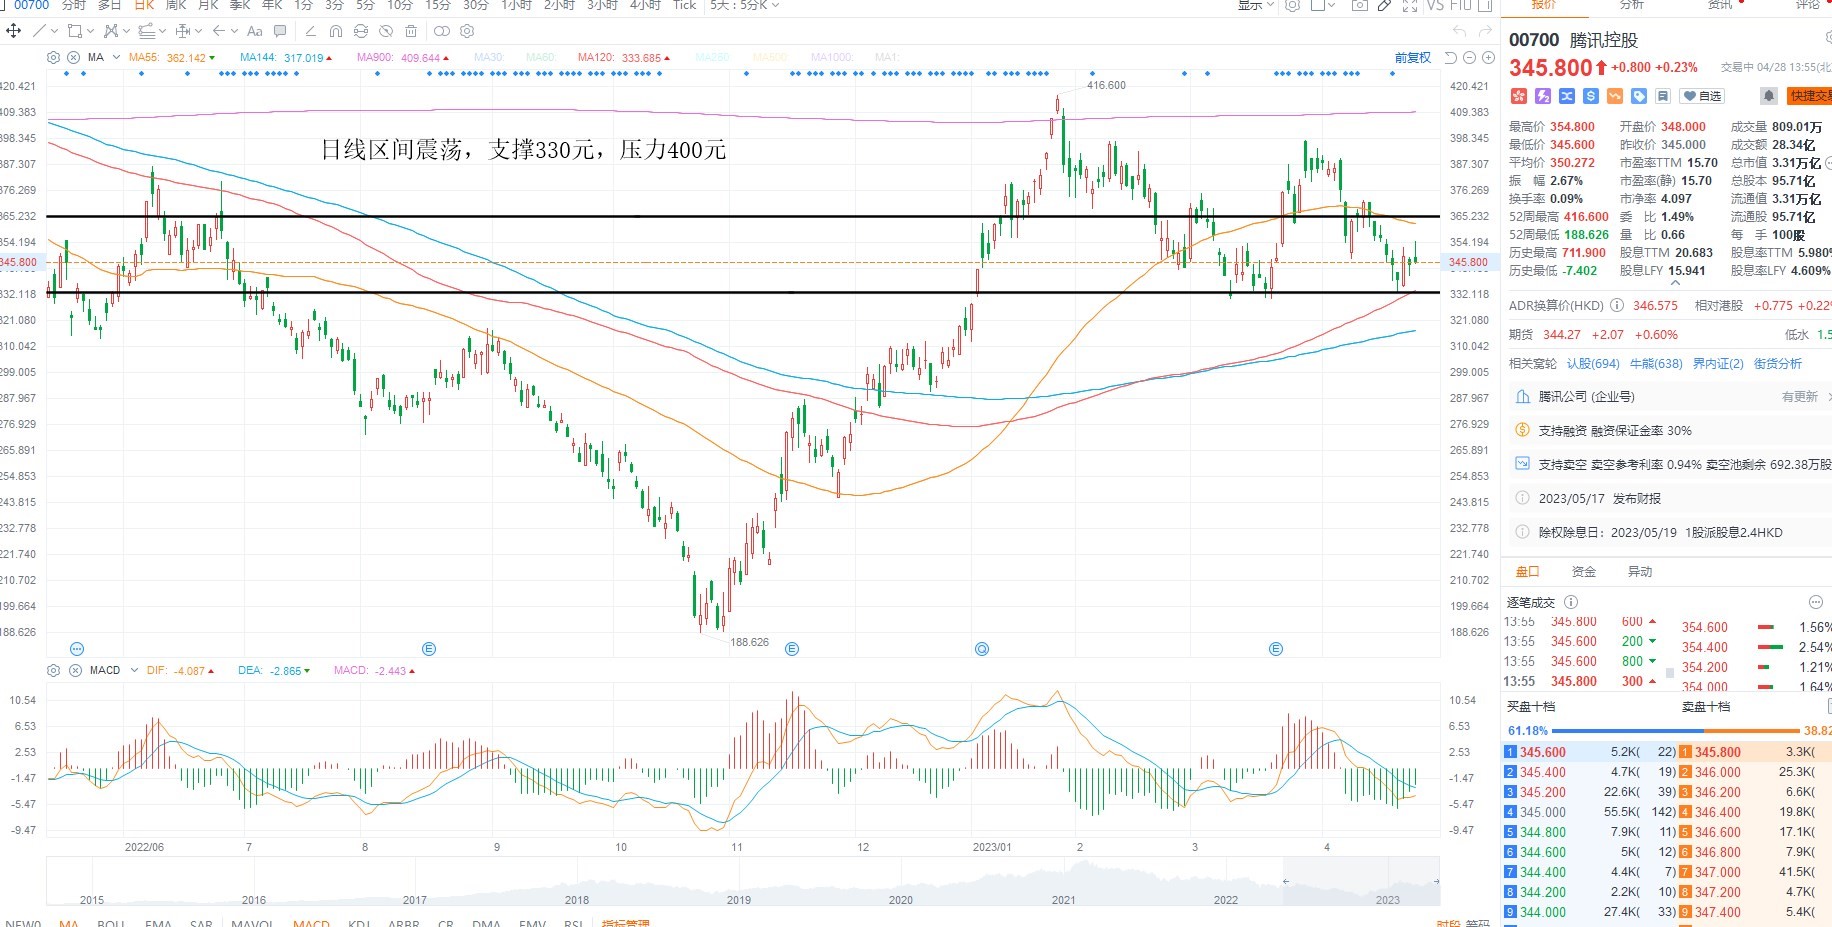Image resolution: width=1832 pixels, height=927 pixels.
Task: Toggle 自选 watchlist heart button
Action: [x=1703, y=96]
